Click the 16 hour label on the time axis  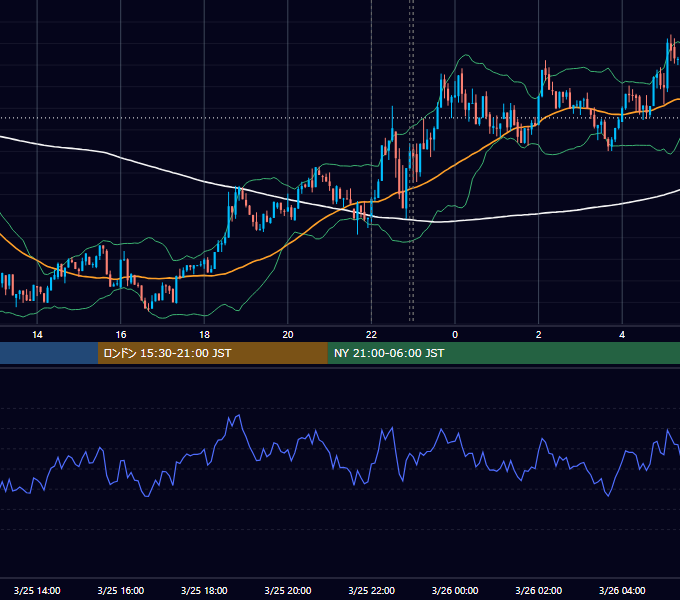pos(121,335)
